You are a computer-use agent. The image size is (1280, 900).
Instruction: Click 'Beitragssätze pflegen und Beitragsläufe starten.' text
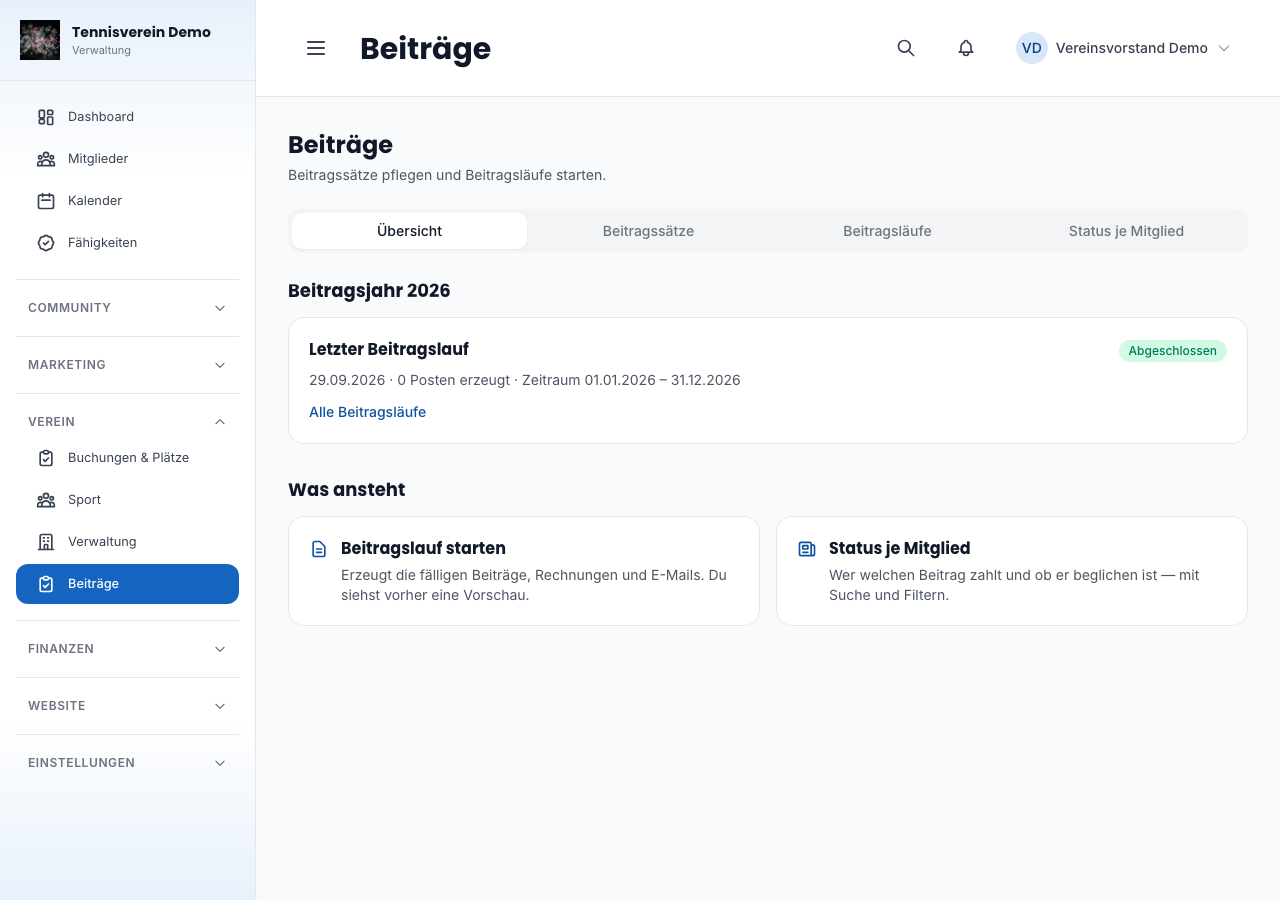(447, 175)
